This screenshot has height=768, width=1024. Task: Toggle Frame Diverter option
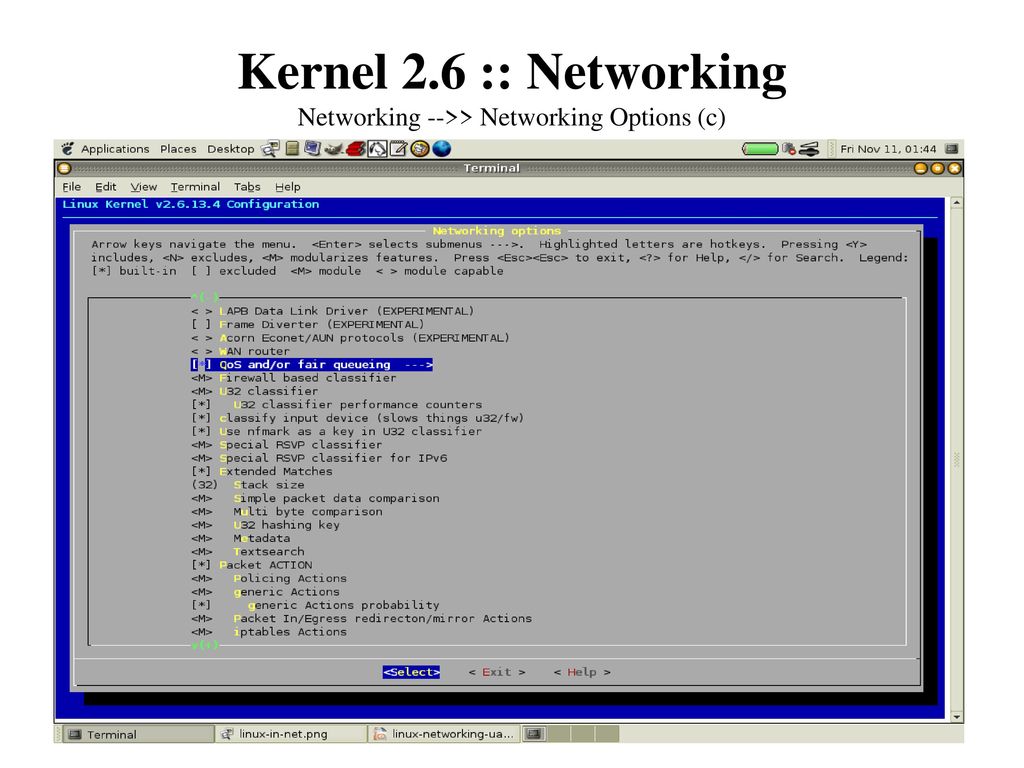(x=308, y=325)
